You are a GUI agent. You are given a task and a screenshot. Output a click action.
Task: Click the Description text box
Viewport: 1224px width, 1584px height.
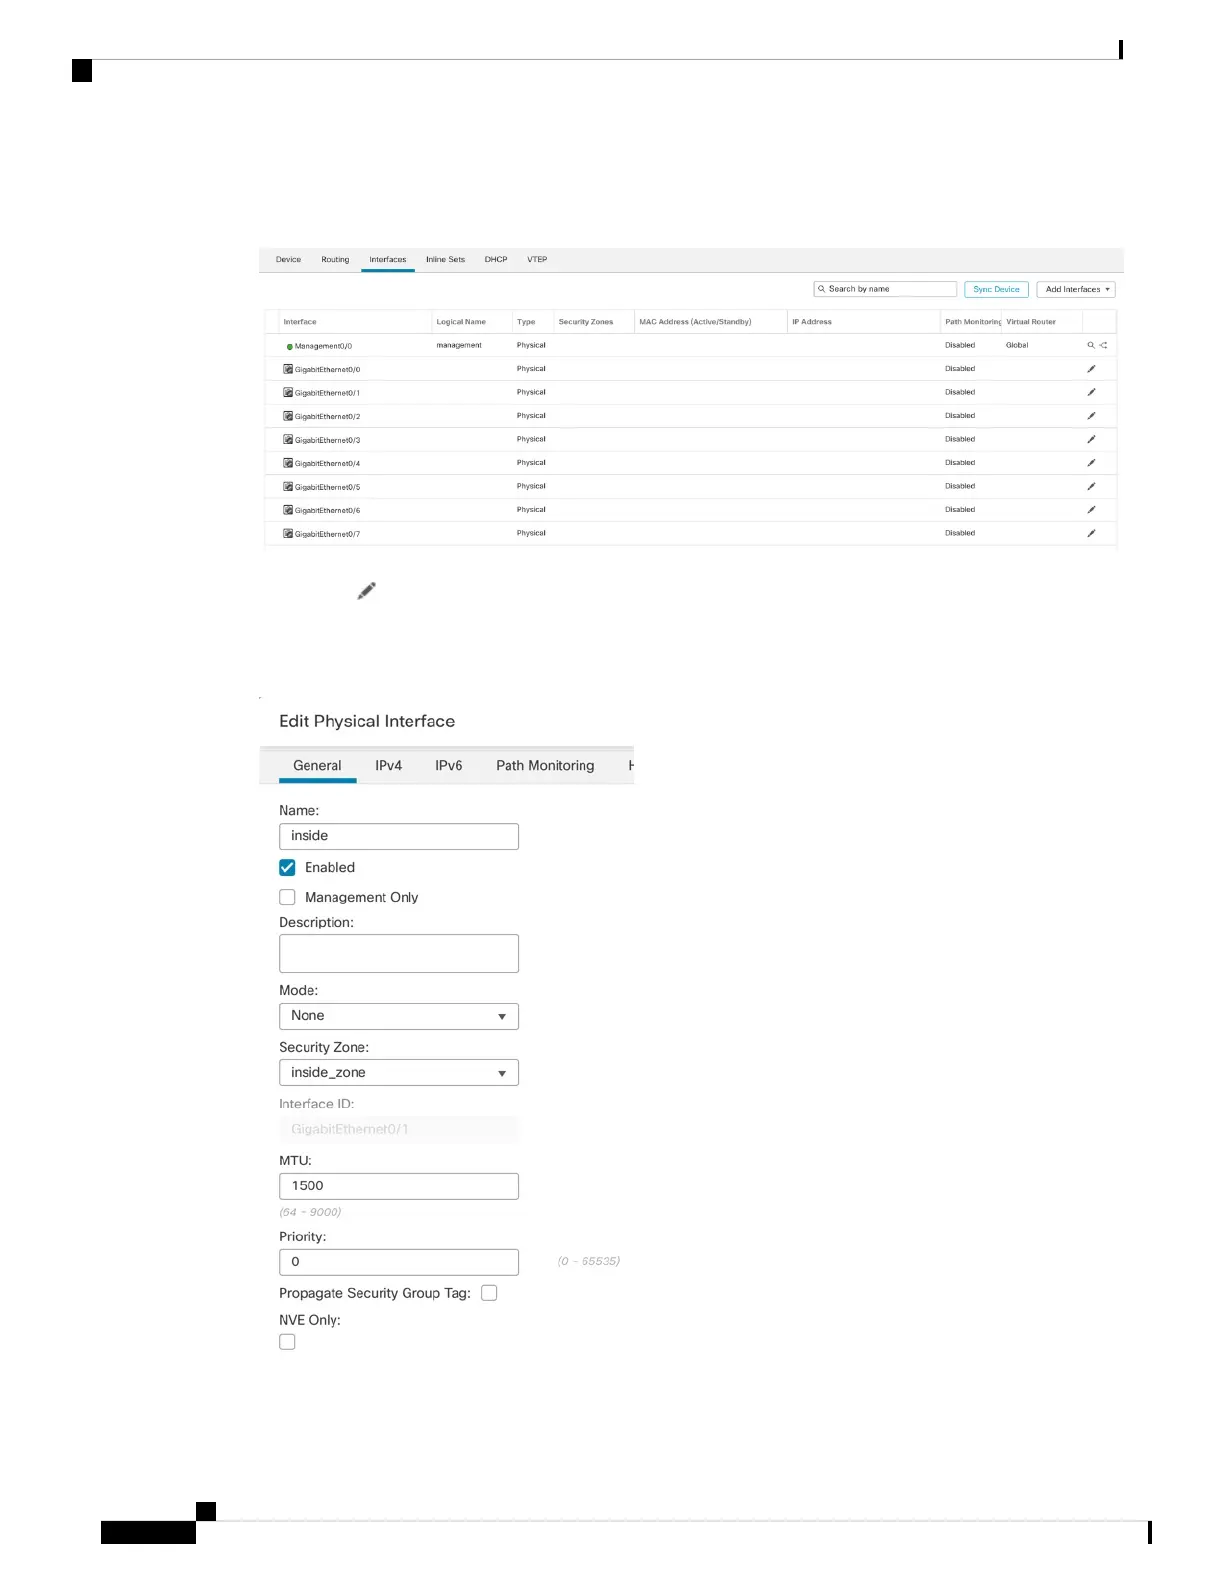click(399, 953)
